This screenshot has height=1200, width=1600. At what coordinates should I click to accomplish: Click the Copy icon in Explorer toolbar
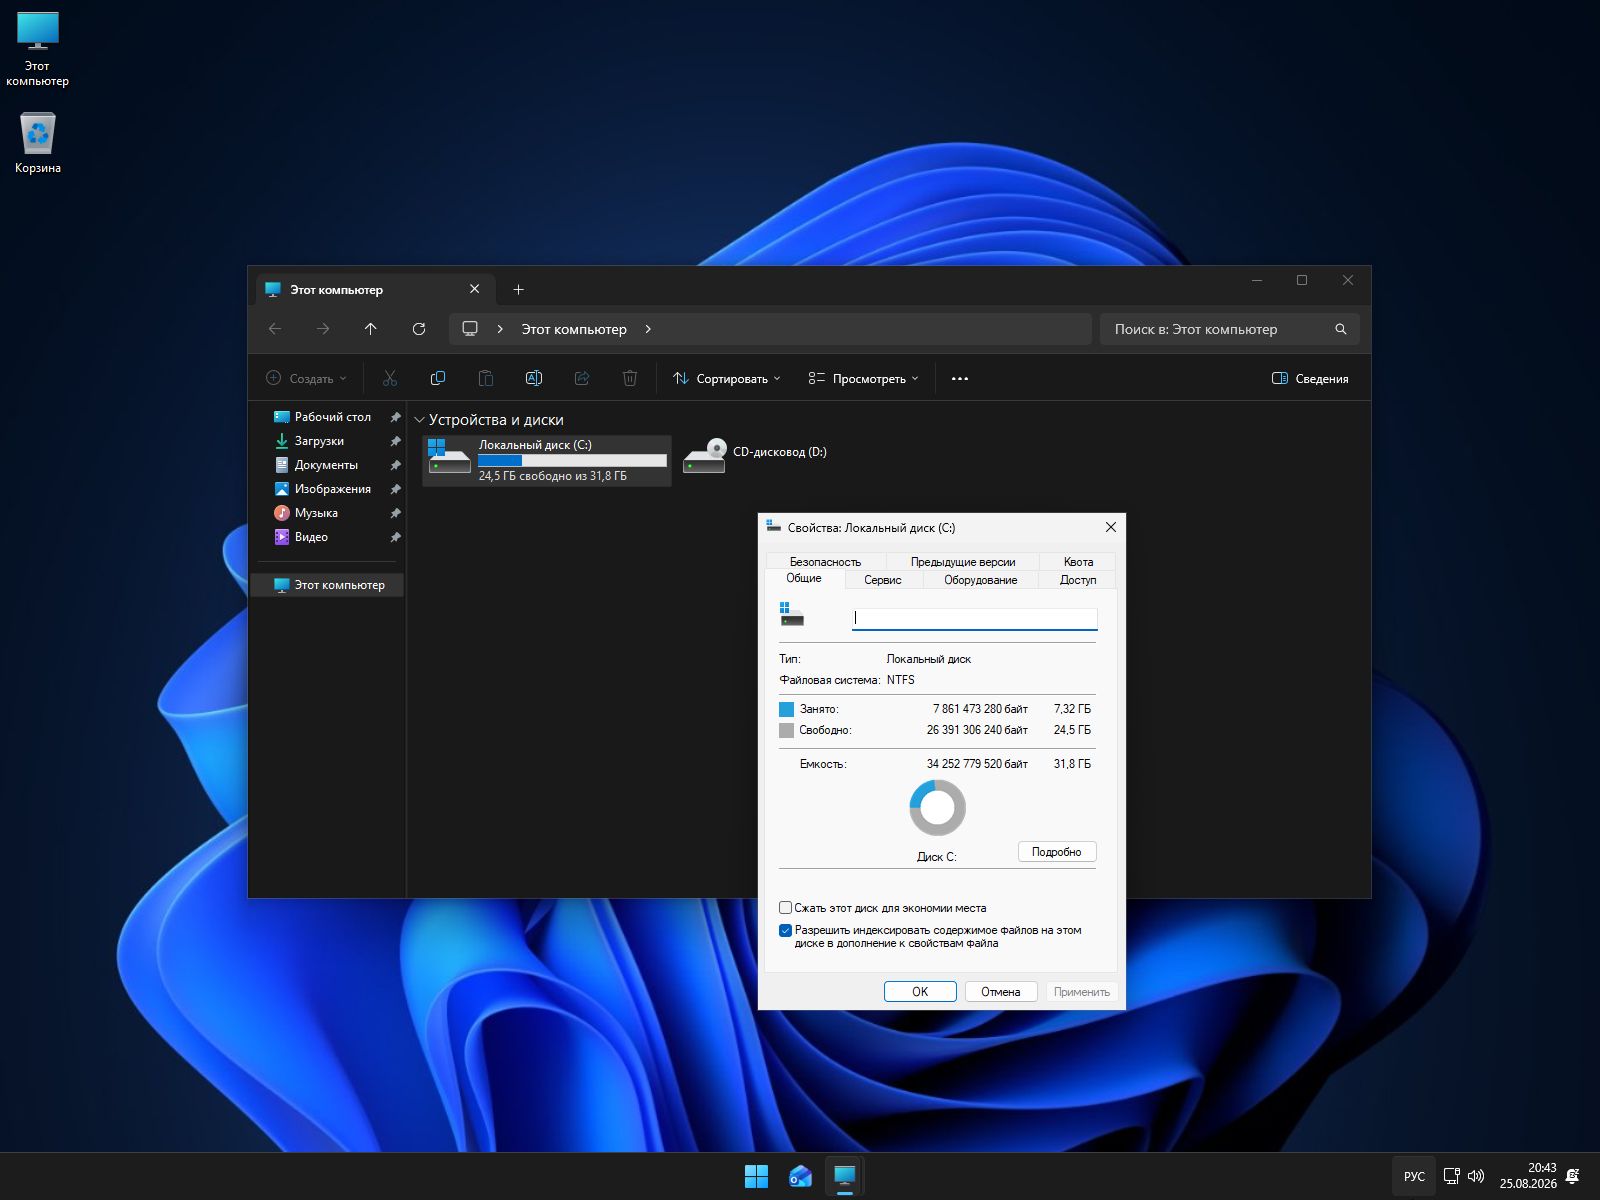tap(437, 378)
